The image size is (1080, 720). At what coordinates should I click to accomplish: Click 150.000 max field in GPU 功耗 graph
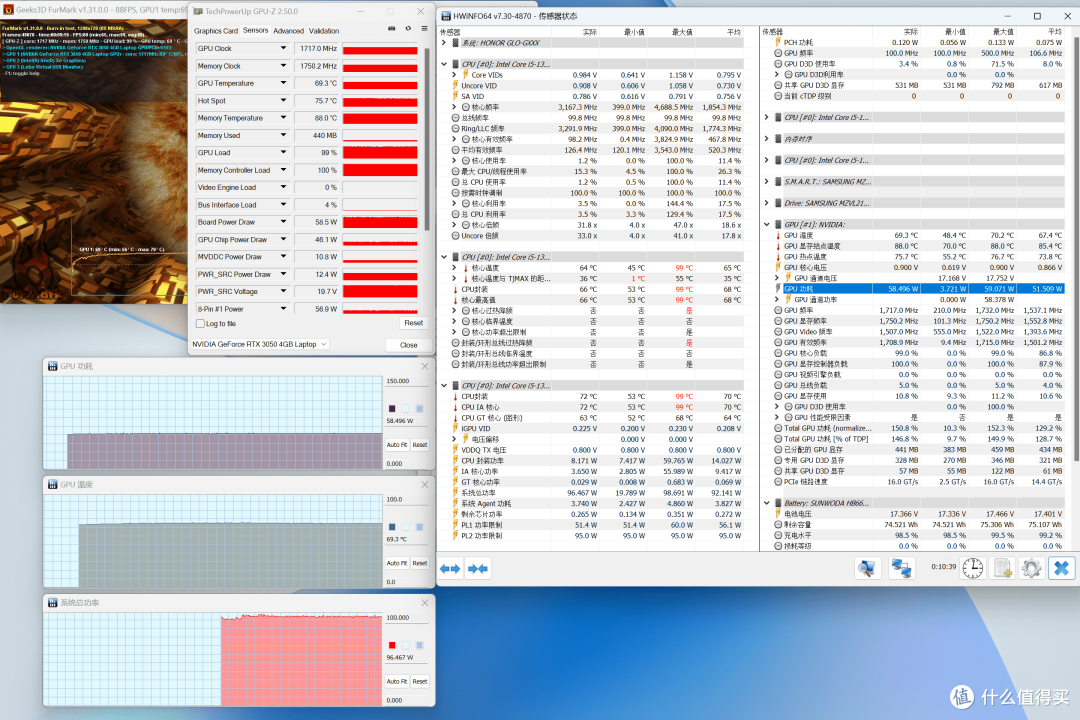(x=408, y=381)
